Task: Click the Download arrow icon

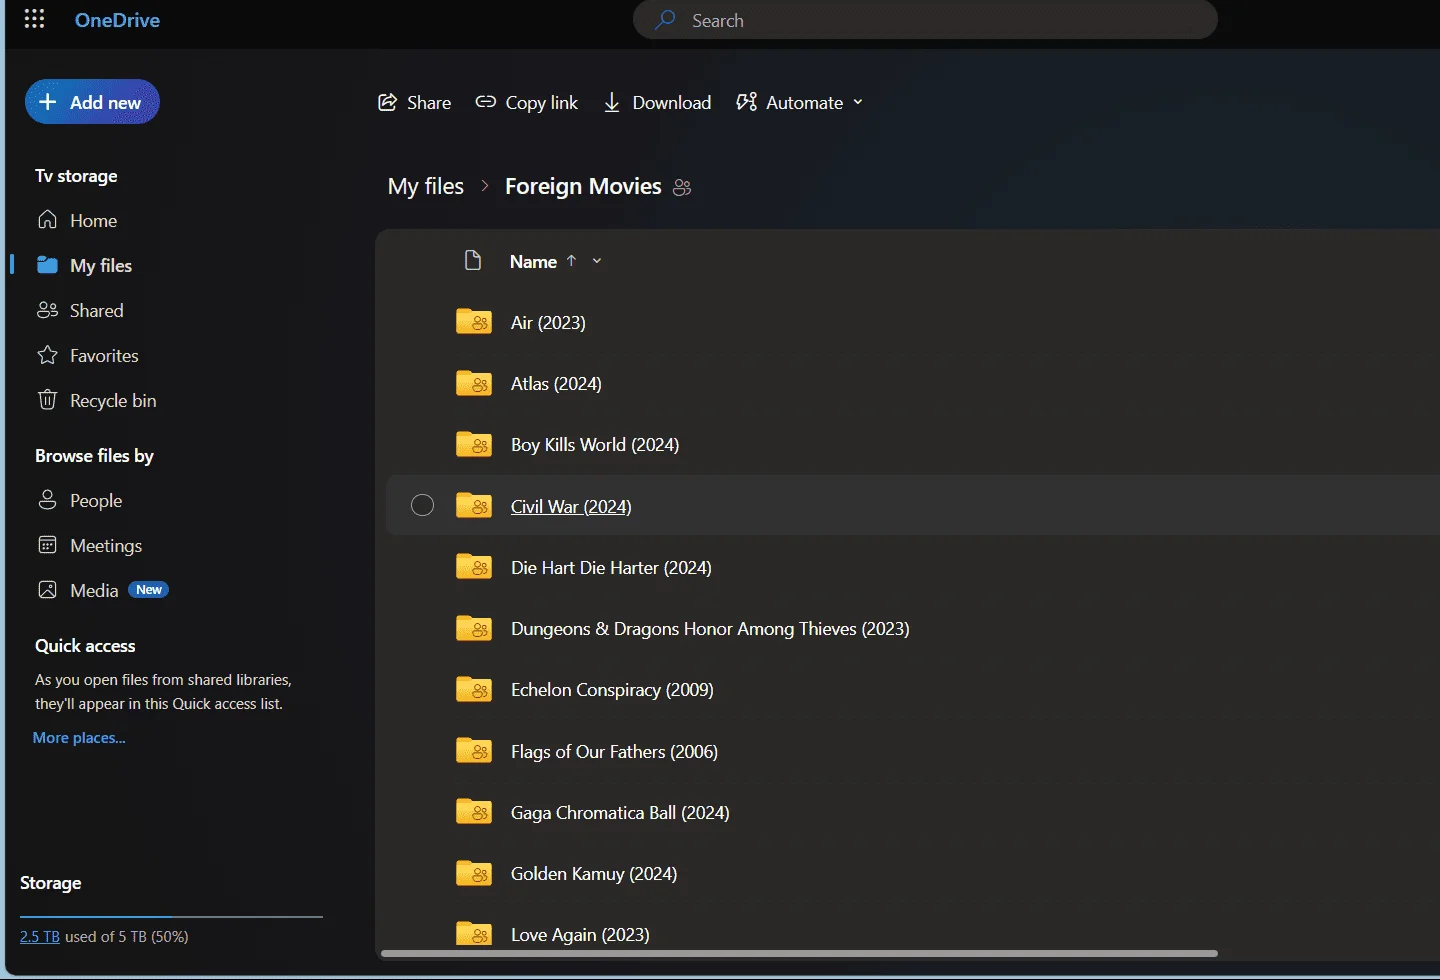Action: click(612, 102)
